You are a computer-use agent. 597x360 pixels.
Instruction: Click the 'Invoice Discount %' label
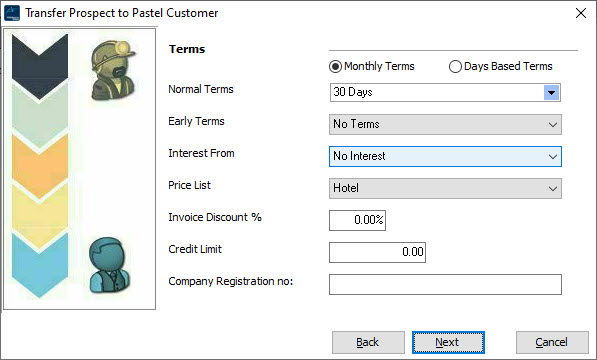[x=215, y=217]
